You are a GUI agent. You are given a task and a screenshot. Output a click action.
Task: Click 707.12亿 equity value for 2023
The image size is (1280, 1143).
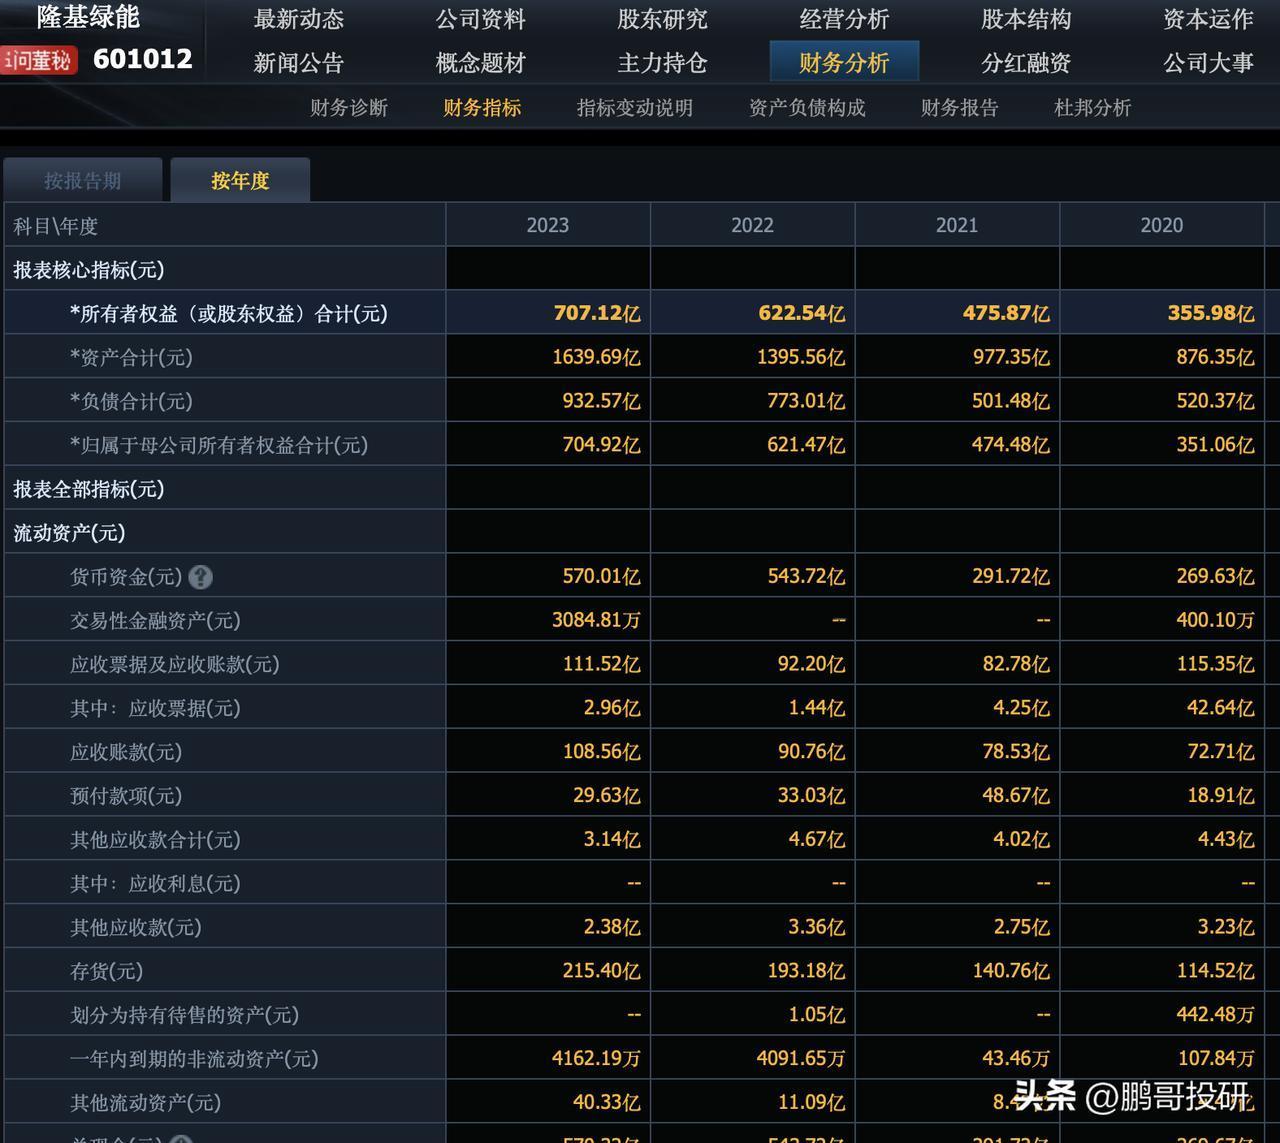click(597, 313)
